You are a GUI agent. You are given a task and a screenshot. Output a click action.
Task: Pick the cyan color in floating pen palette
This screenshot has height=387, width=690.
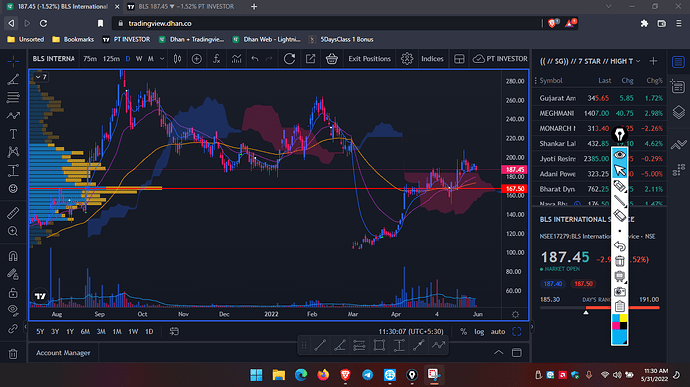(x=616, y=318)
